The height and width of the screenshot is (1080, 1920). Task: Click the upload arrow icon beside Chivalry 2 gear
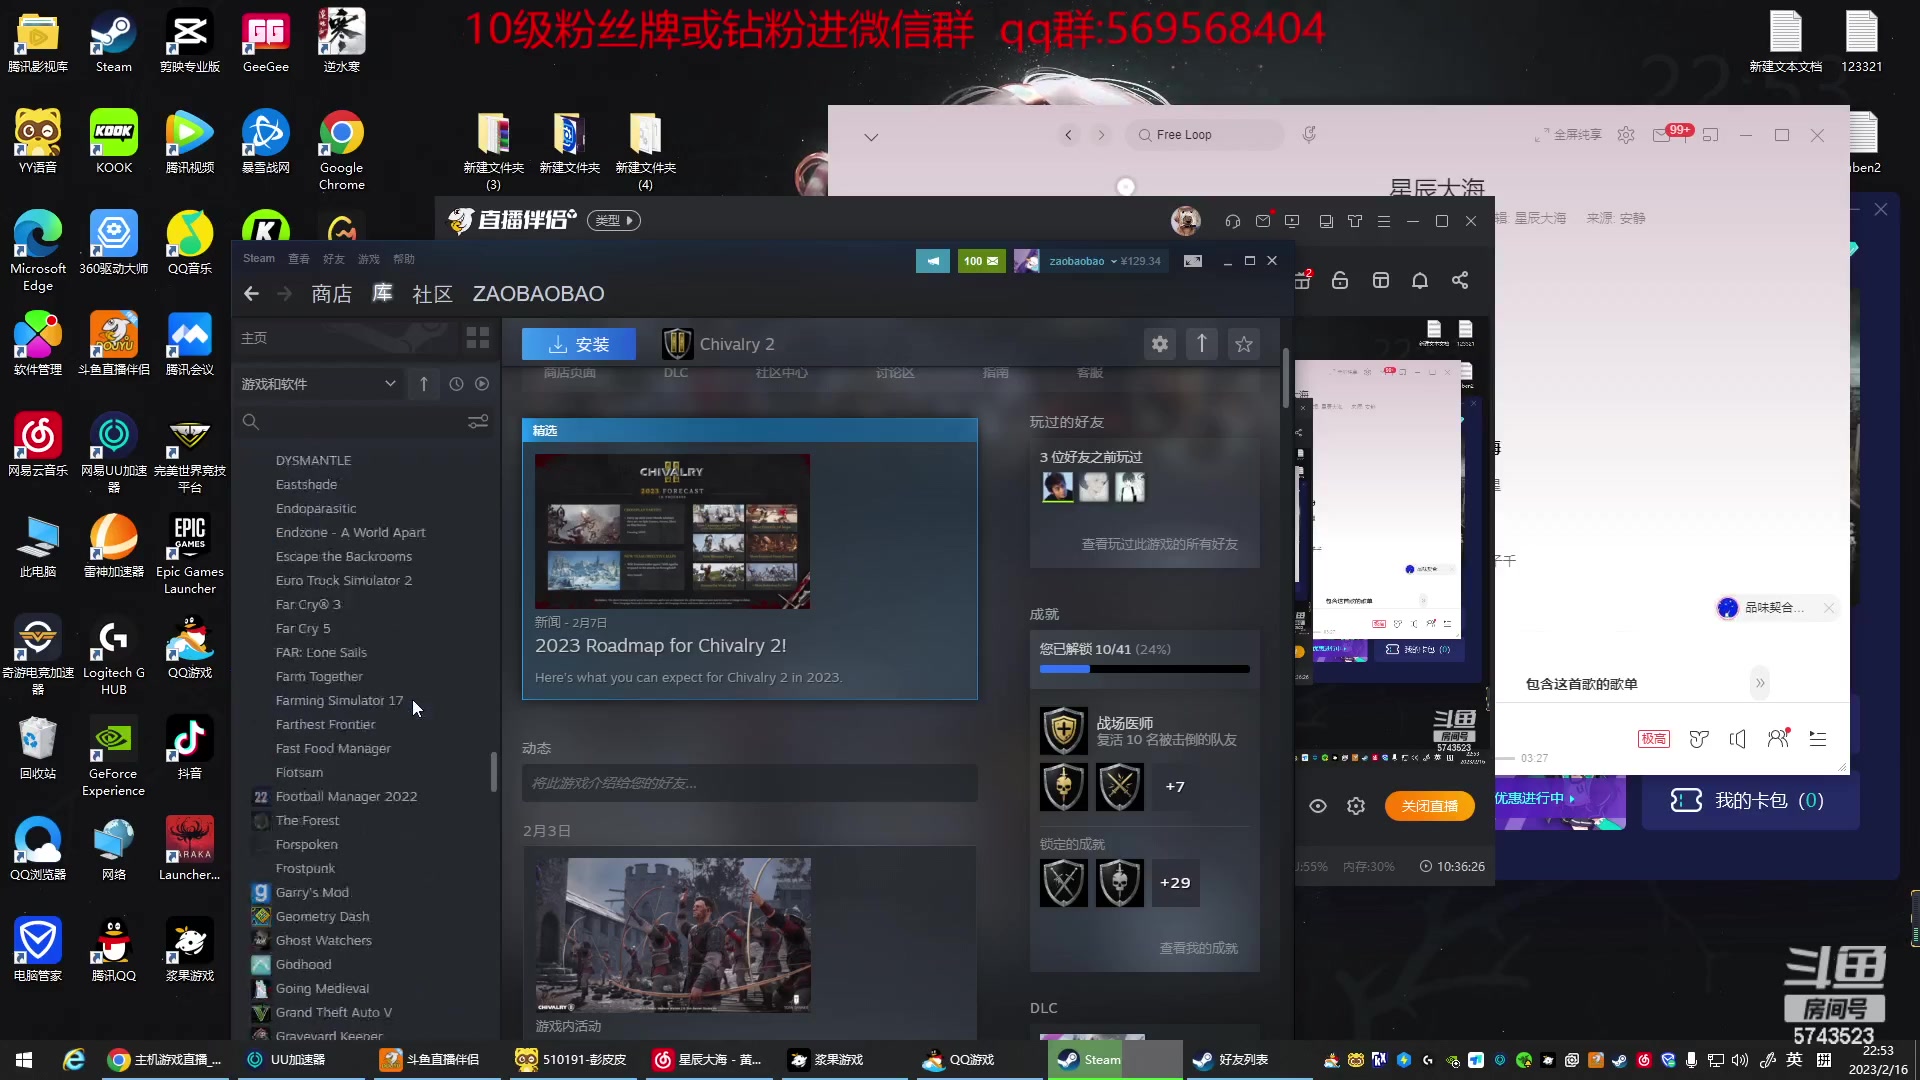pos(1202,344)
